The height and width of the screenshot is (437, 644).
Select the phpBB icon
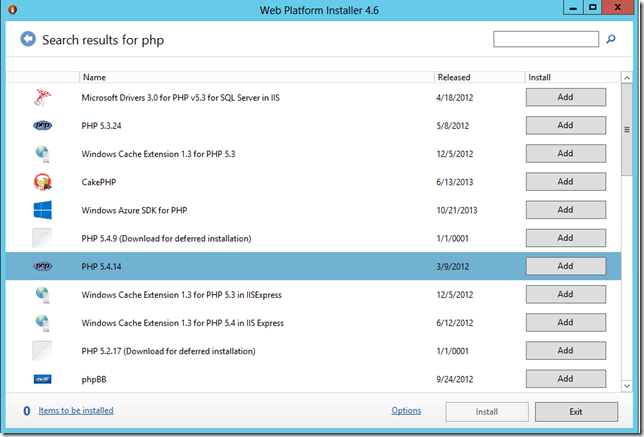pos(42,379)
